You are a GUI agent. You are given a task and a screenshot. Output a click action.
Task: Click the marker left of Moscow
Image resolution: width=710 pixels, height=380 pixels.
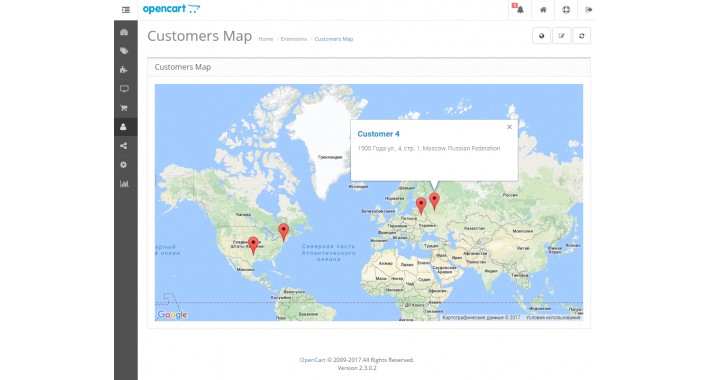(x=421, y=206)
